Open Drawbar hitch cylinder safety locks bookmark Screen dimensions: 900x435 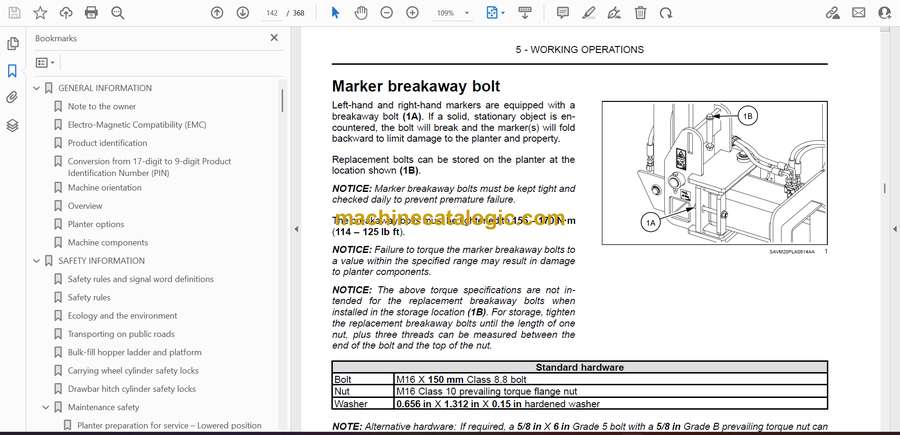pos(132,389)
